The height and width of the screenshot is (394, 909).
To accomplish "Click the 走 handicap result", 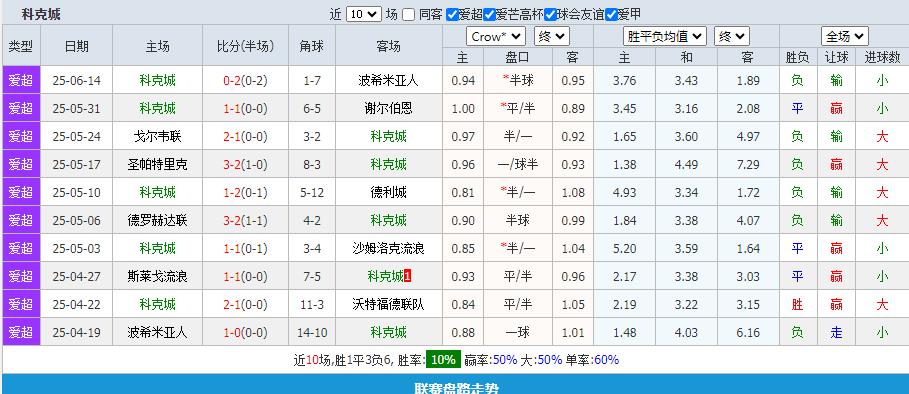I will 836,333.
